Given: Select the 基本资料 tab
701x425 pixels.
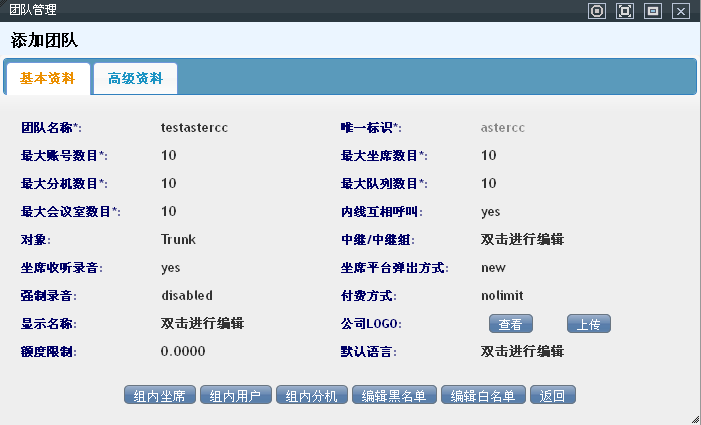Looking at the screenshot, I should click(x=47, y=78).
